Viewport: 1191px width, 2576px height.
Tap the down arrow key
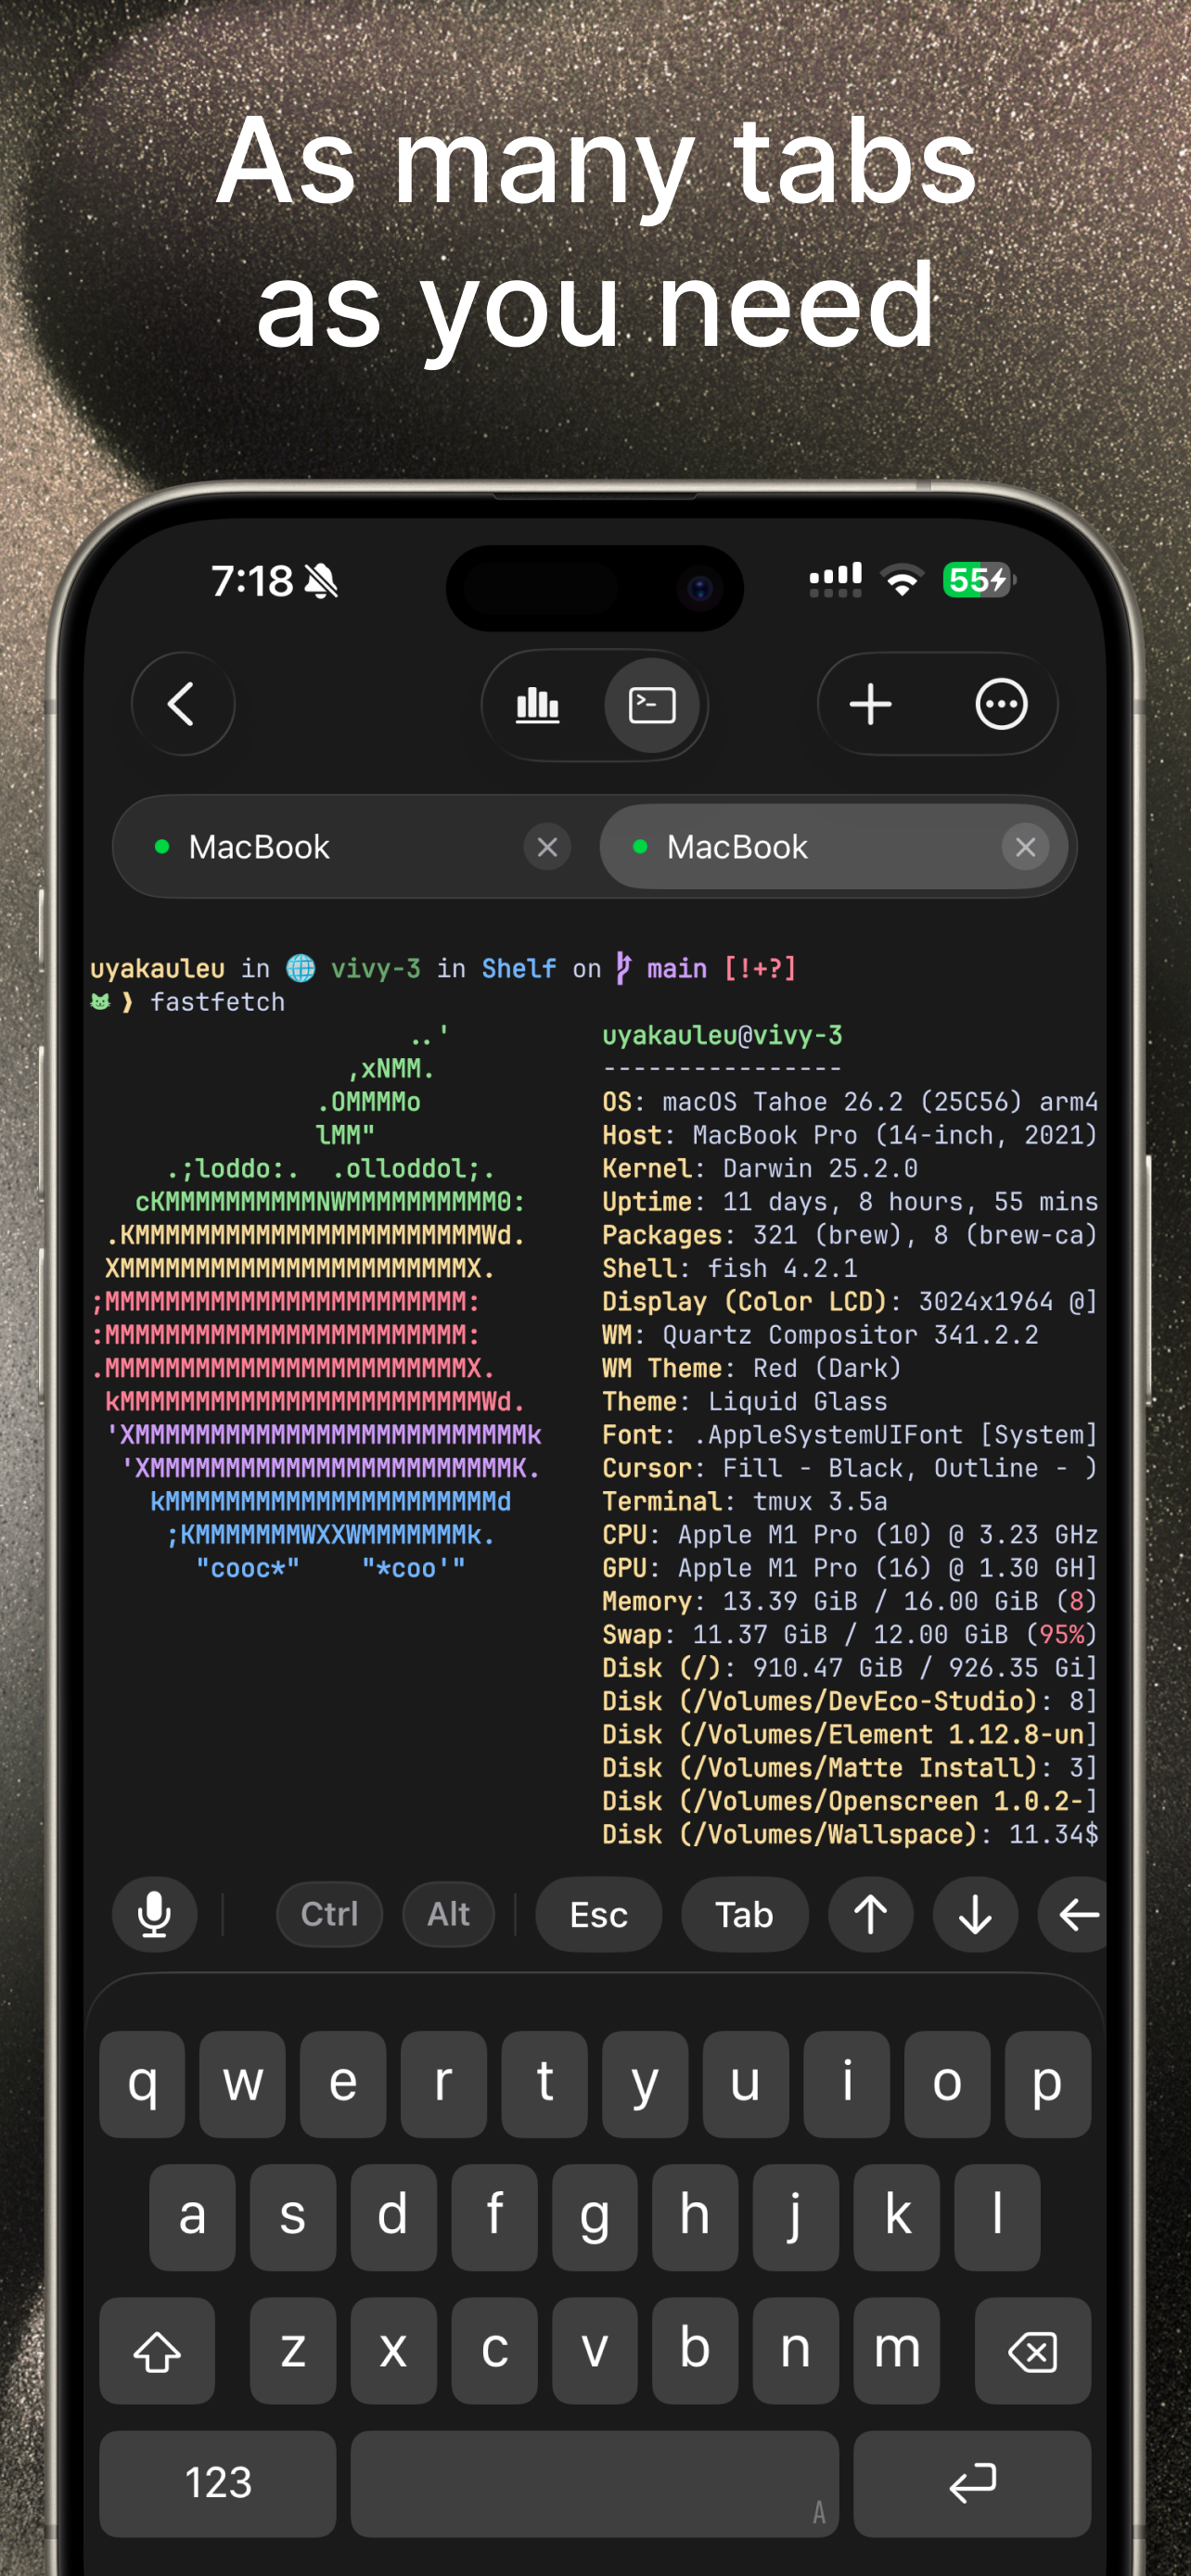click(975, 1914)
